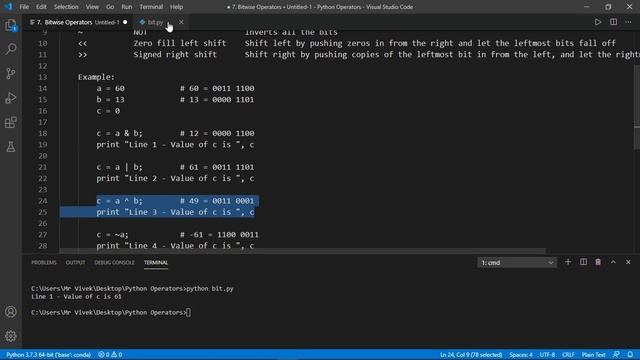Image resolution: width=640 pixels, height=360 pixels.
Task: Click the line 'b = 13'
Action: [x=111, y=100]
